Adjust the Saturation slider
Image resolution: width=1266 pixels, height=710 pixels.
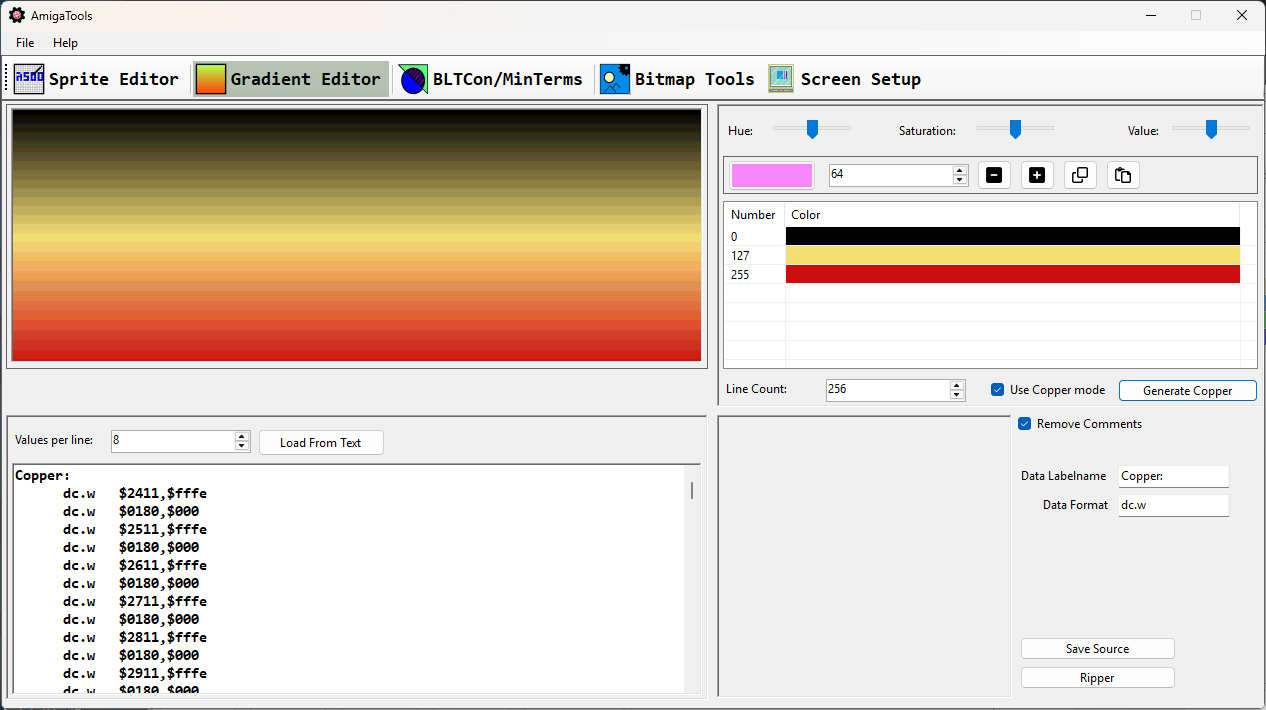pyautogui.click(x=1015, y=129)
